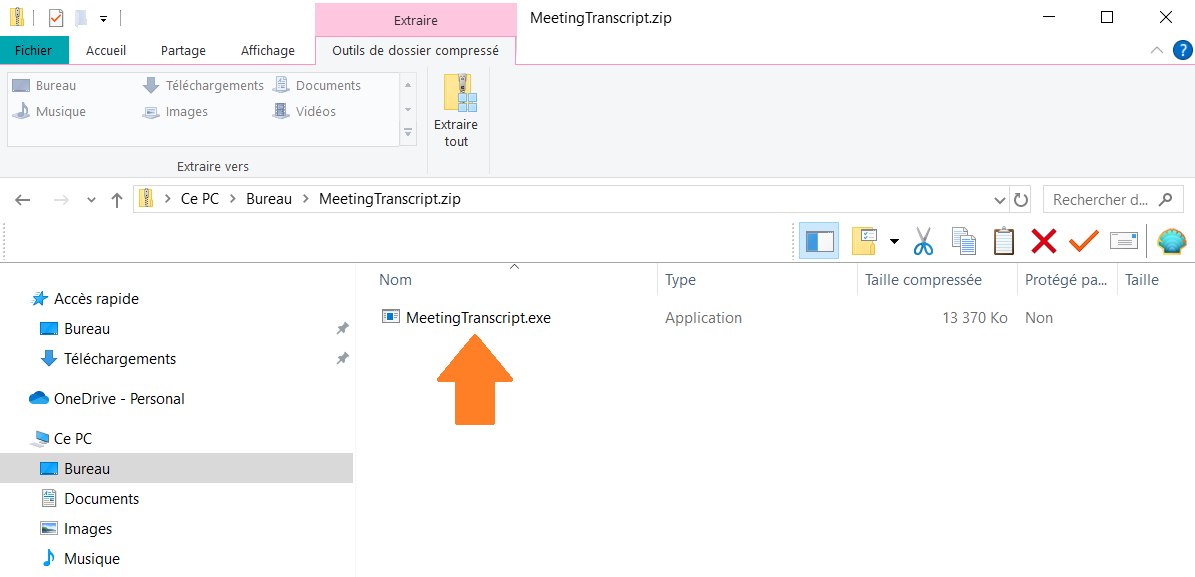Click the red X Delete icon

click(1043, 242)
